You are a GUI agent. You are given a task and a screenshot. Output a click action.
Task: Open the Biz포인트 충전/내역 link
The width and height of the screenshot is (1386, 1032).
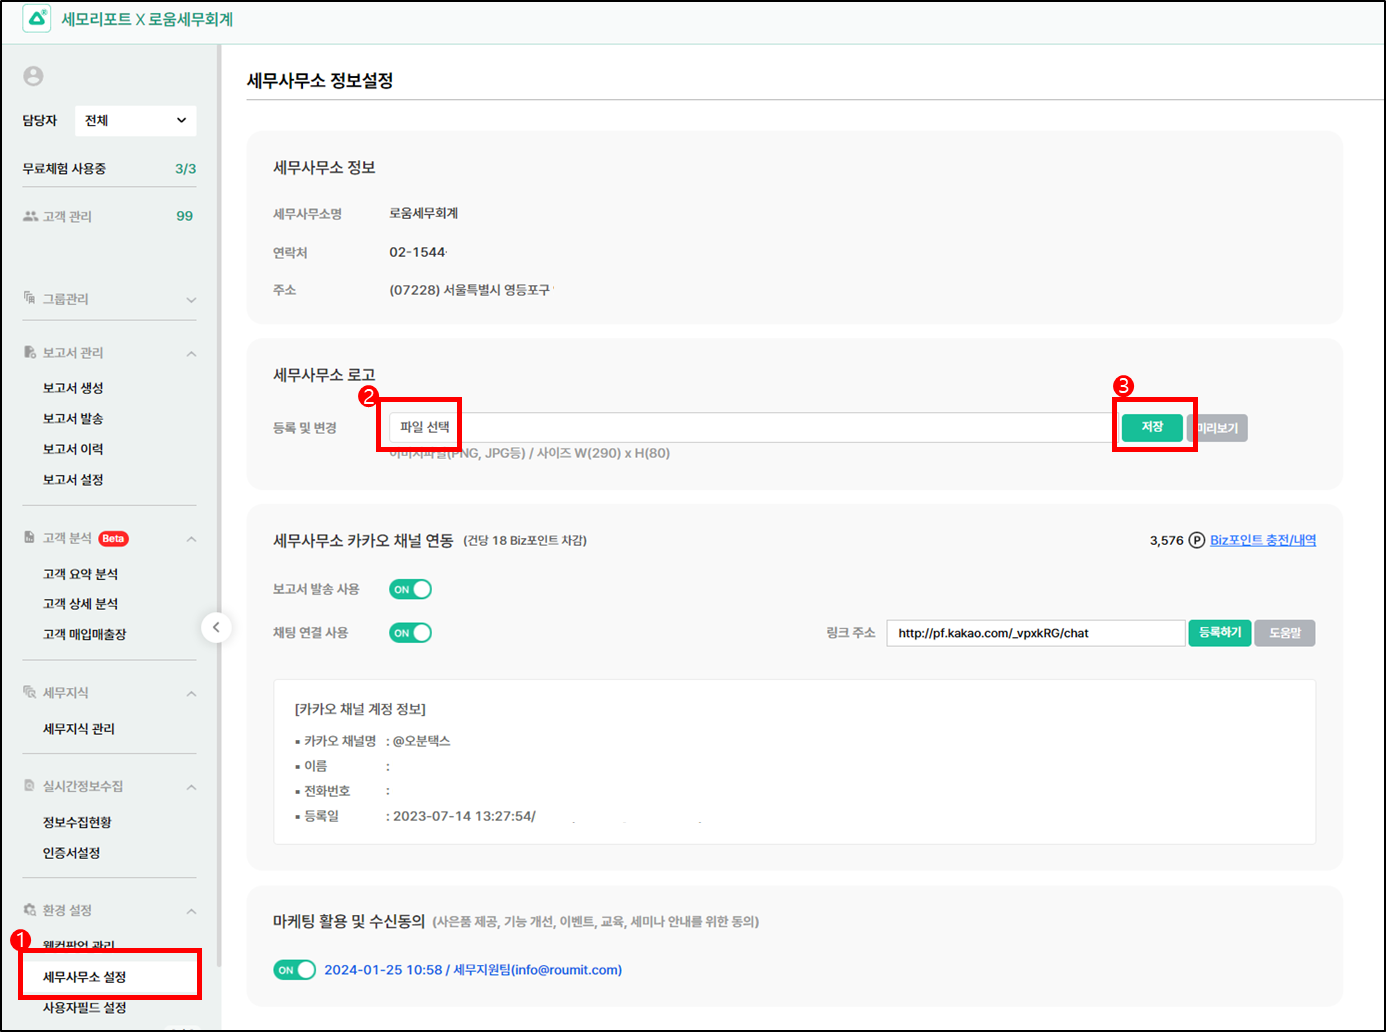[x=1263, y=541]
